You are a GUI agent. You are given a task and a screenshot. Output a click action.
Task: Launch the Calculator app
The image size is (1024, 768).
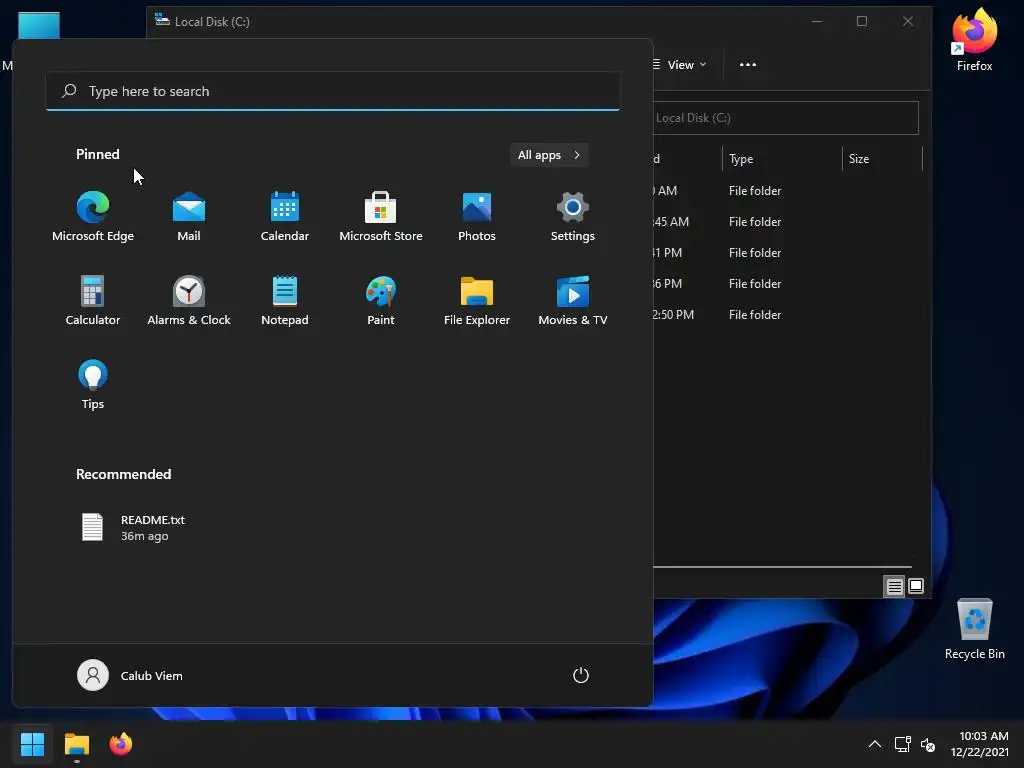(93, 300)
